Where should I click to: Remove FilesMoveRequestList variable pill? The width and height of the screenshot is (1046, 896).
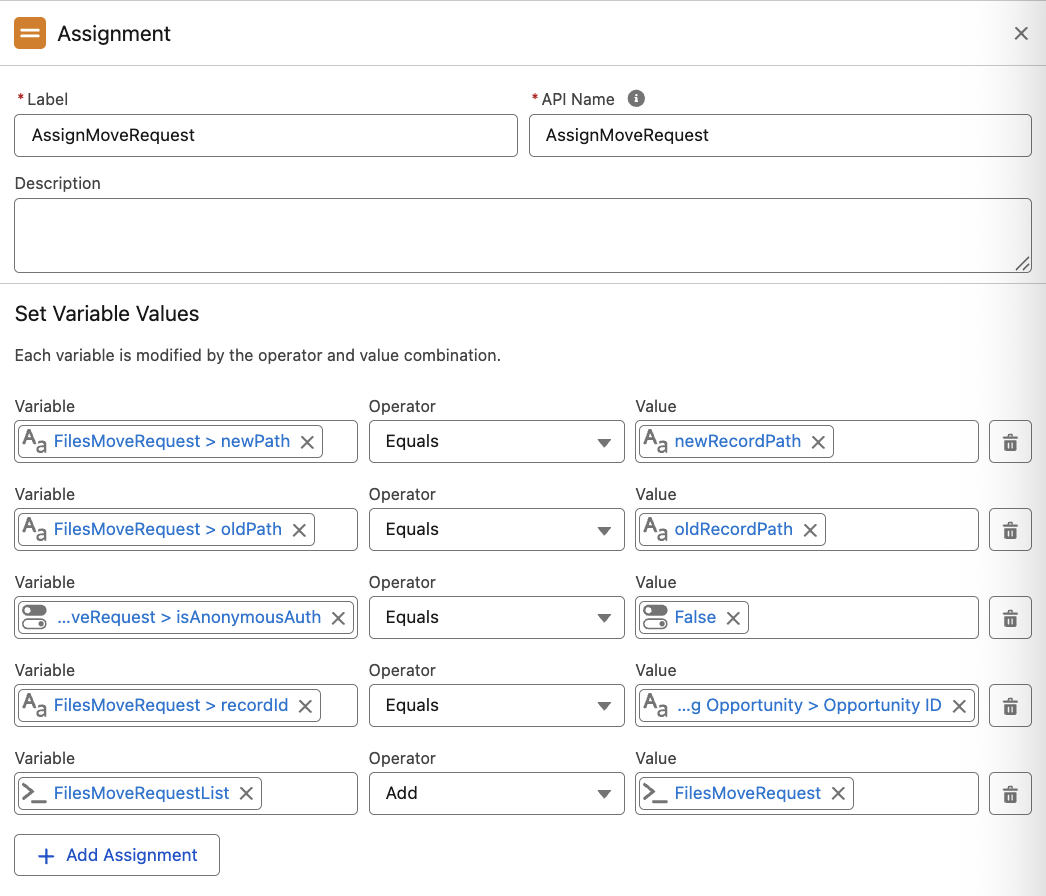pyautogui.click(x=246, y=794)
